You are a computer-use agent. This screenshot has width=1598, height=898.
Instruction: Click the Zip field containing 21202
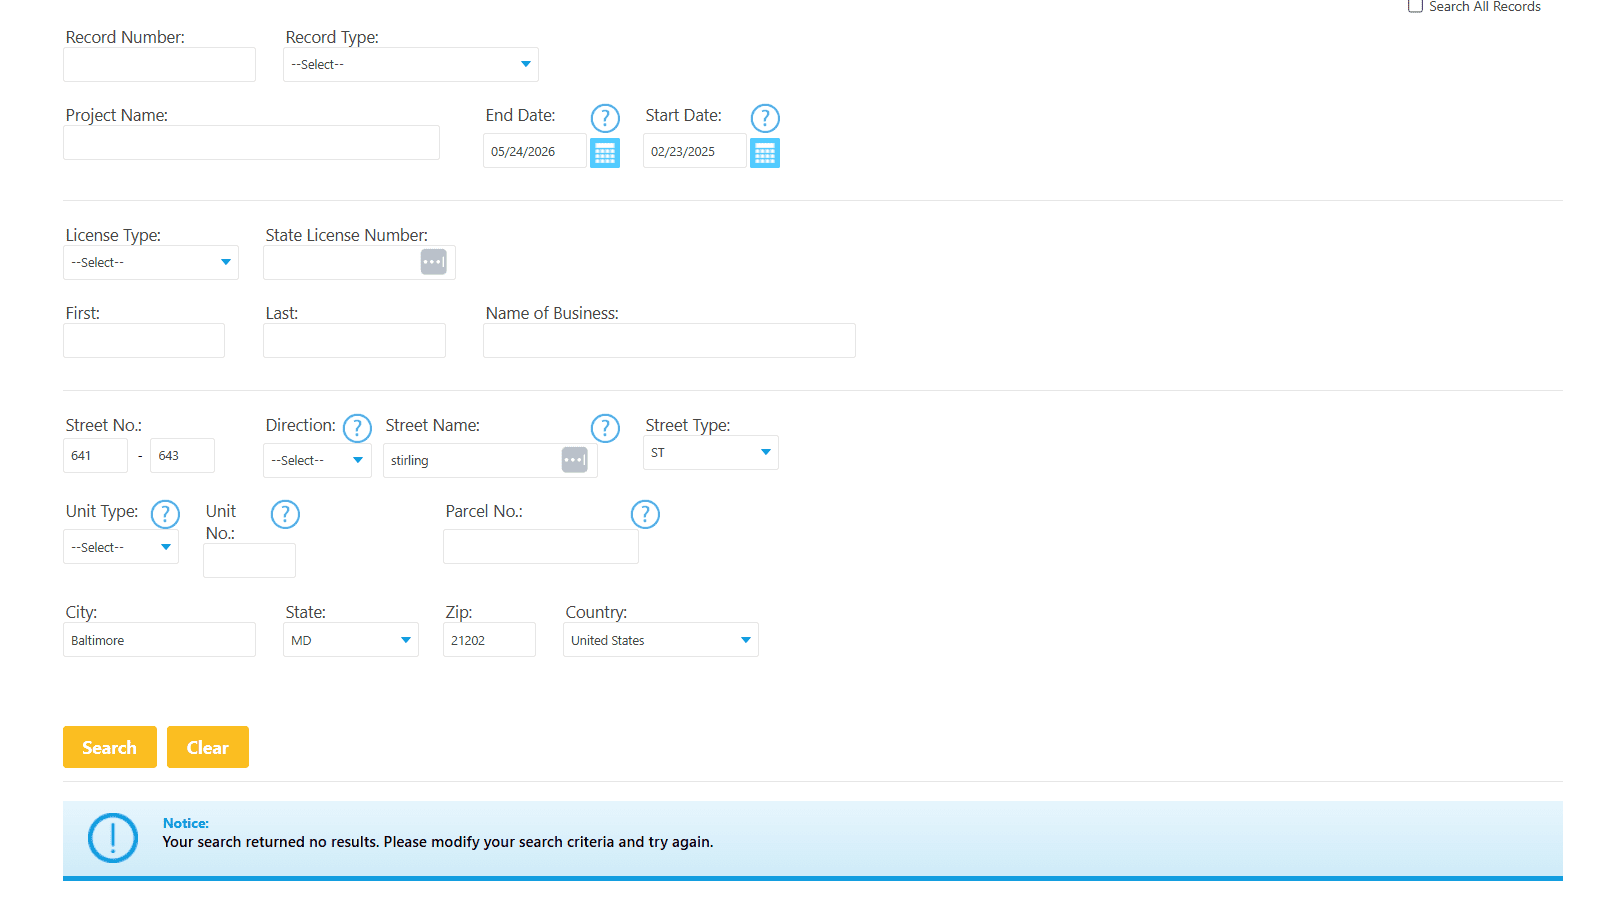coord(489,640)
